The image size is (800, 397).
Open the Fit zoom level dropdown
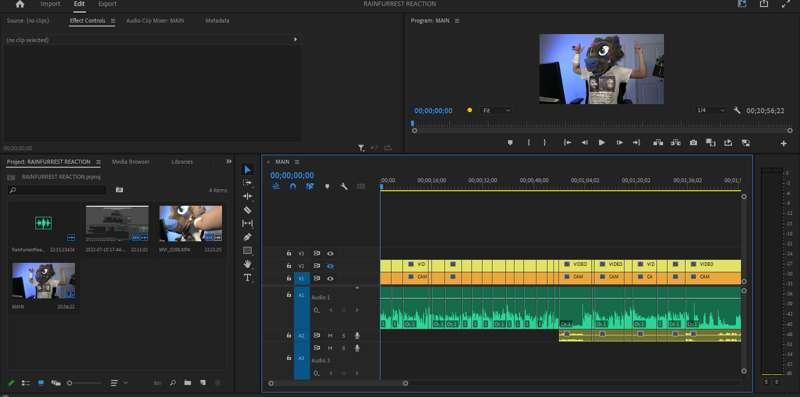tap(496, 110)
